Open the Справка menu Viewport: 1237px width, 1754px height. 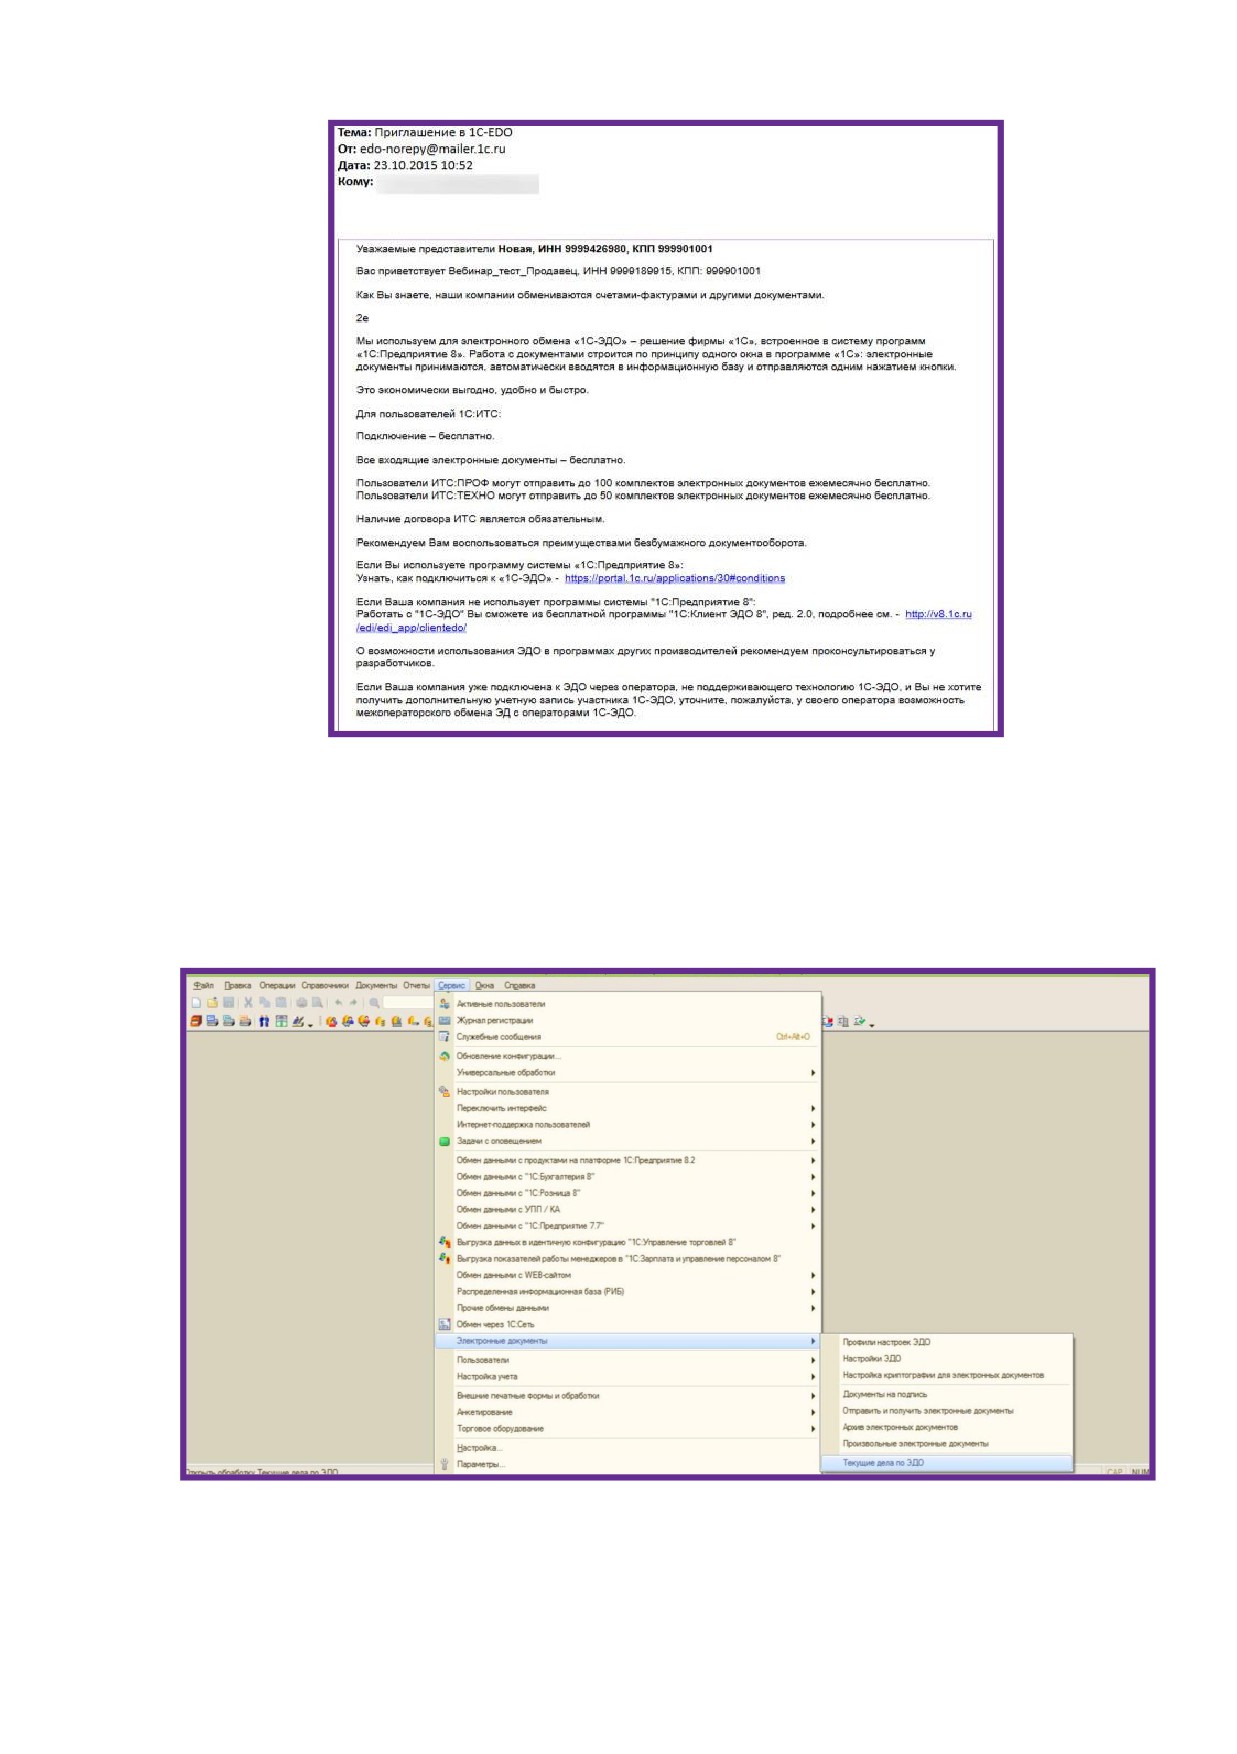tap(519, 985)
